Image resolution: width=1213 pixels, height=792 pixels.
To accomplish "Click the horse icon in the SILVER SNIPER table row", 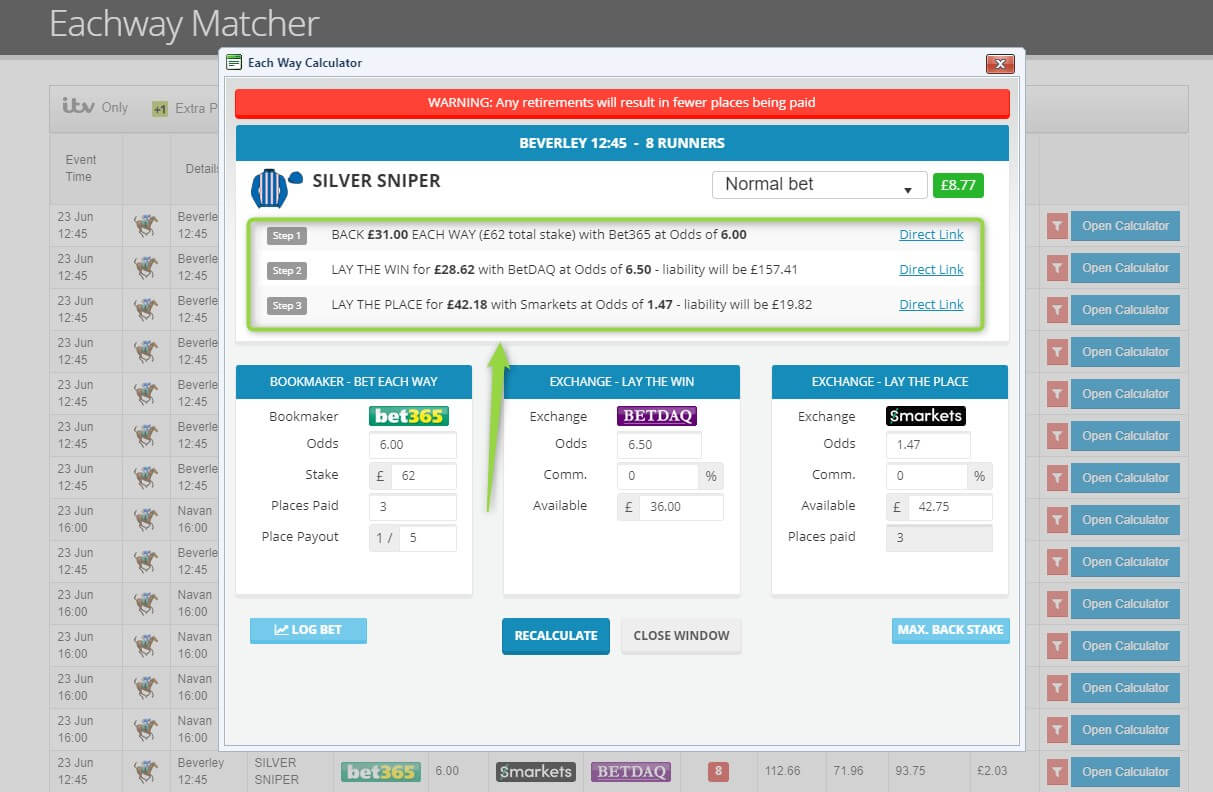I will point(146,772).
